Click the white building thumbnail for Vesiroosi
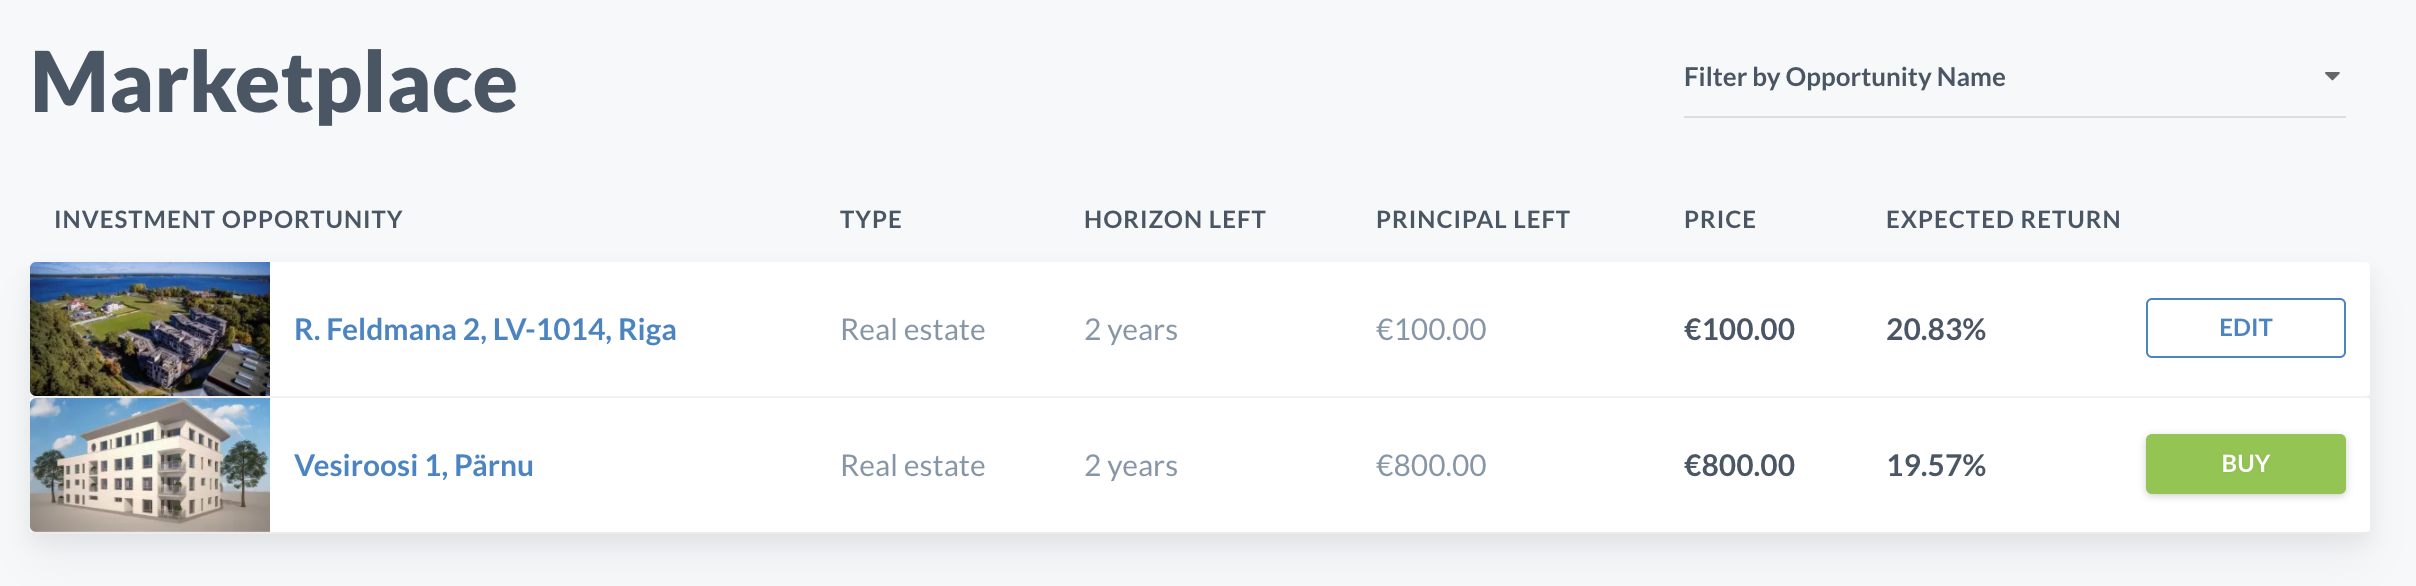 click(150, 465)
